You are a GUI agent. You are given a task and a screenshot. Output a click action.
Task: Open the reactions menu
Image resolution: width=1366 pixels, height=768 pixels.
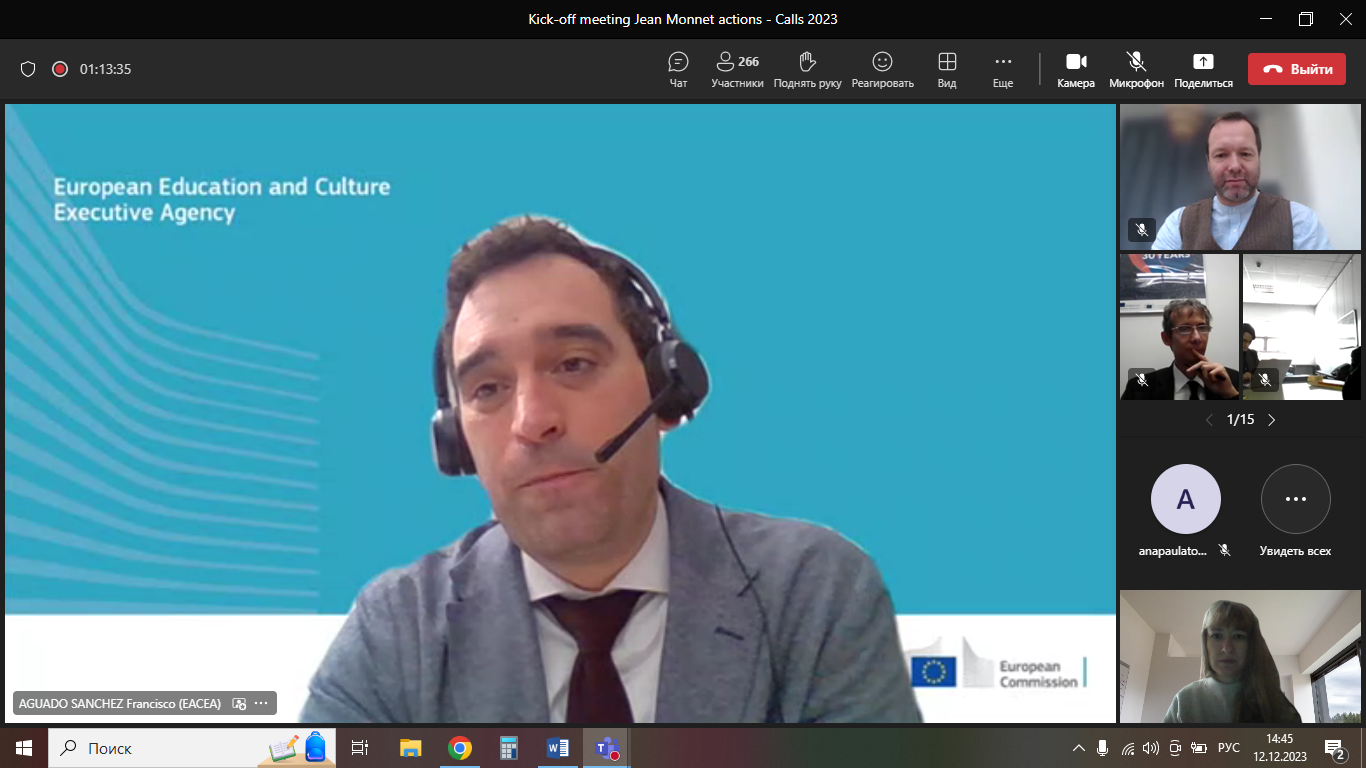882,69
